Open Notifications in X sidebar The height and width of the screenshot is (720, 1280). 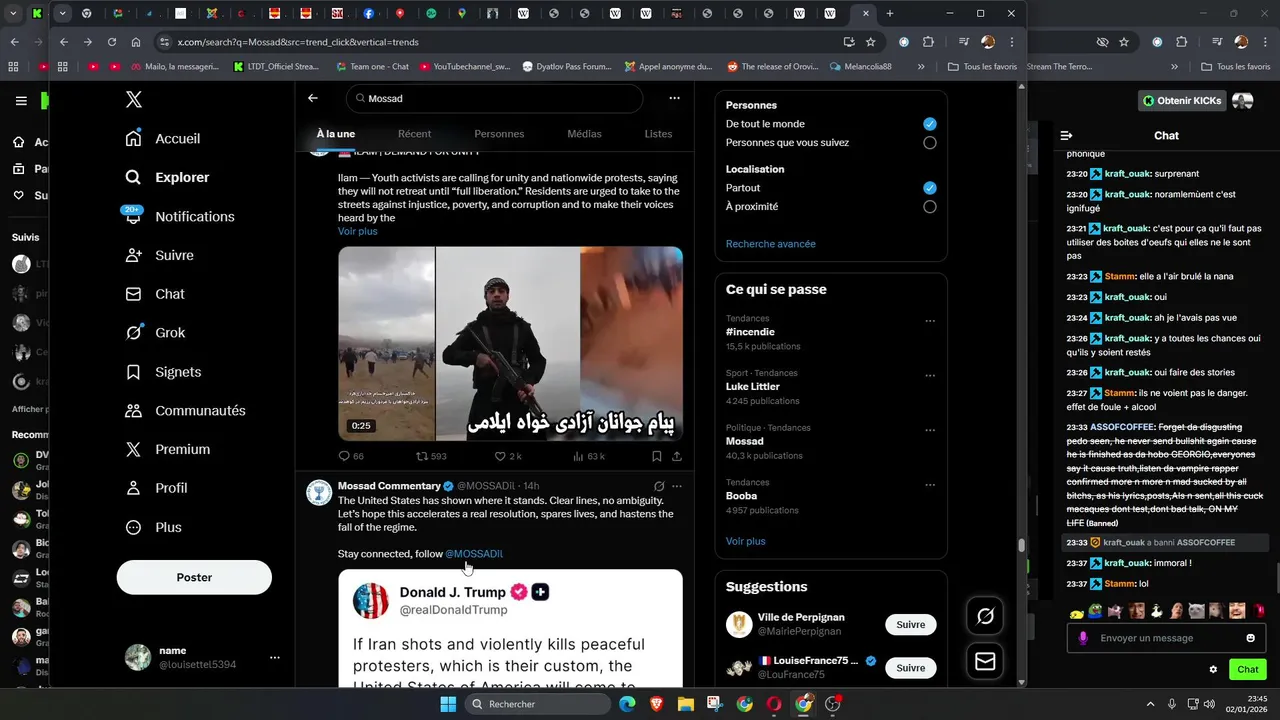tap(179, 216)
